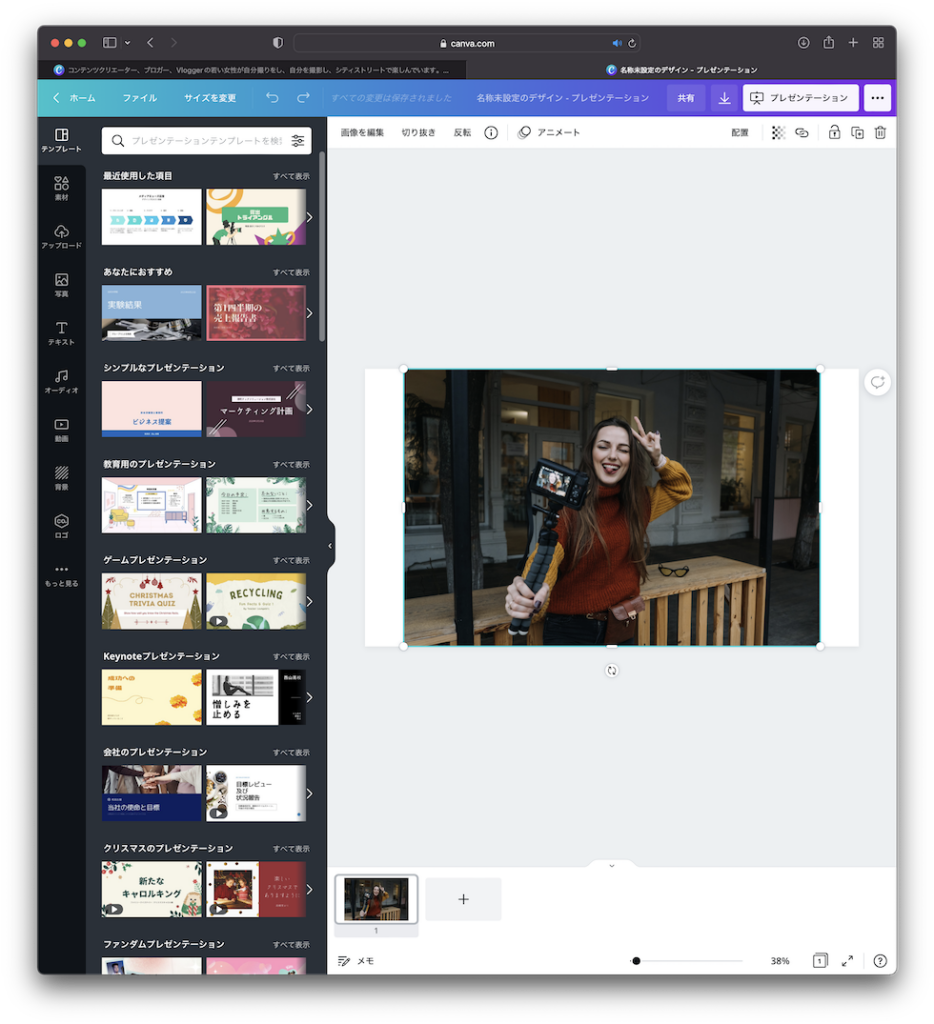Toggle the transparency checkerboard icon
This screenshot has width=934, height=1024.
pos(778,132)
